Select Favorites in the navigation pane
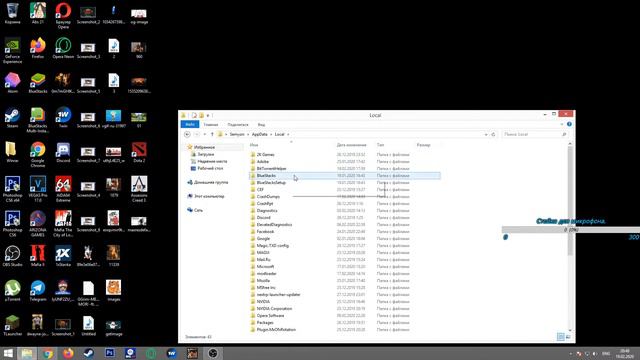The image size is (640, 360). (204, 147)
